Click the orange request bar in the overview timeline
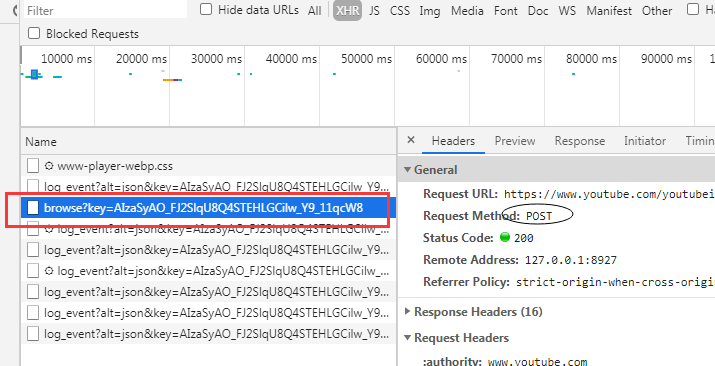 (168, 80)
